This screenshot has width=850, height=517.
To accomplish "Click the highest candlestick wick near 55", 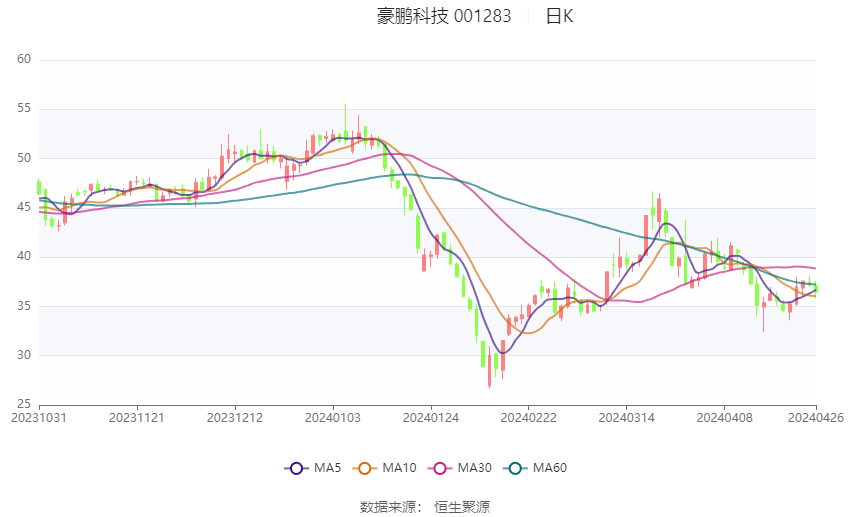I will pos(345,122).
